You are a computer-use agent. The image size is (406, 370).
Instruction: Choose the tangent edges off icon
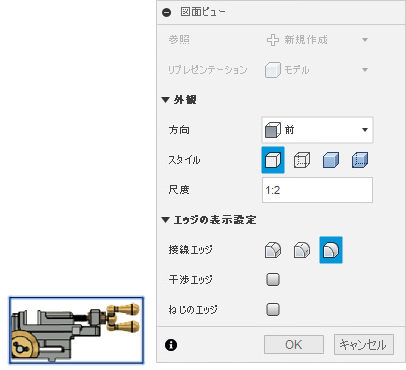click(x=331, y=250)
